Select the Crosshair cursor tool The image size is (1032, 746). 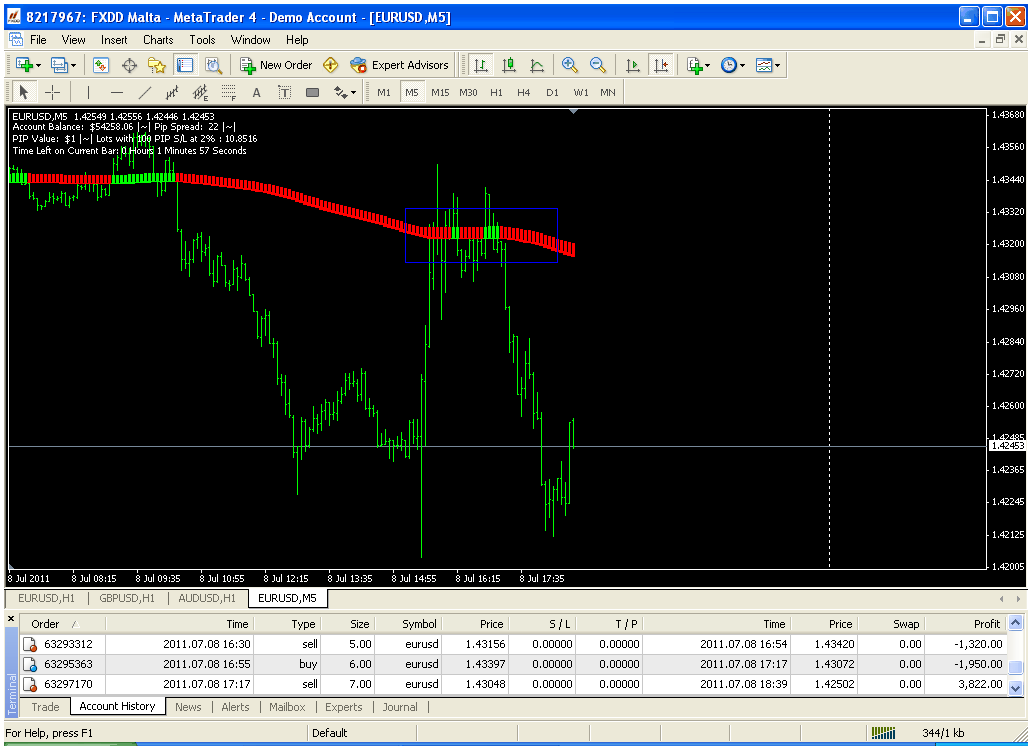[53, 92]
